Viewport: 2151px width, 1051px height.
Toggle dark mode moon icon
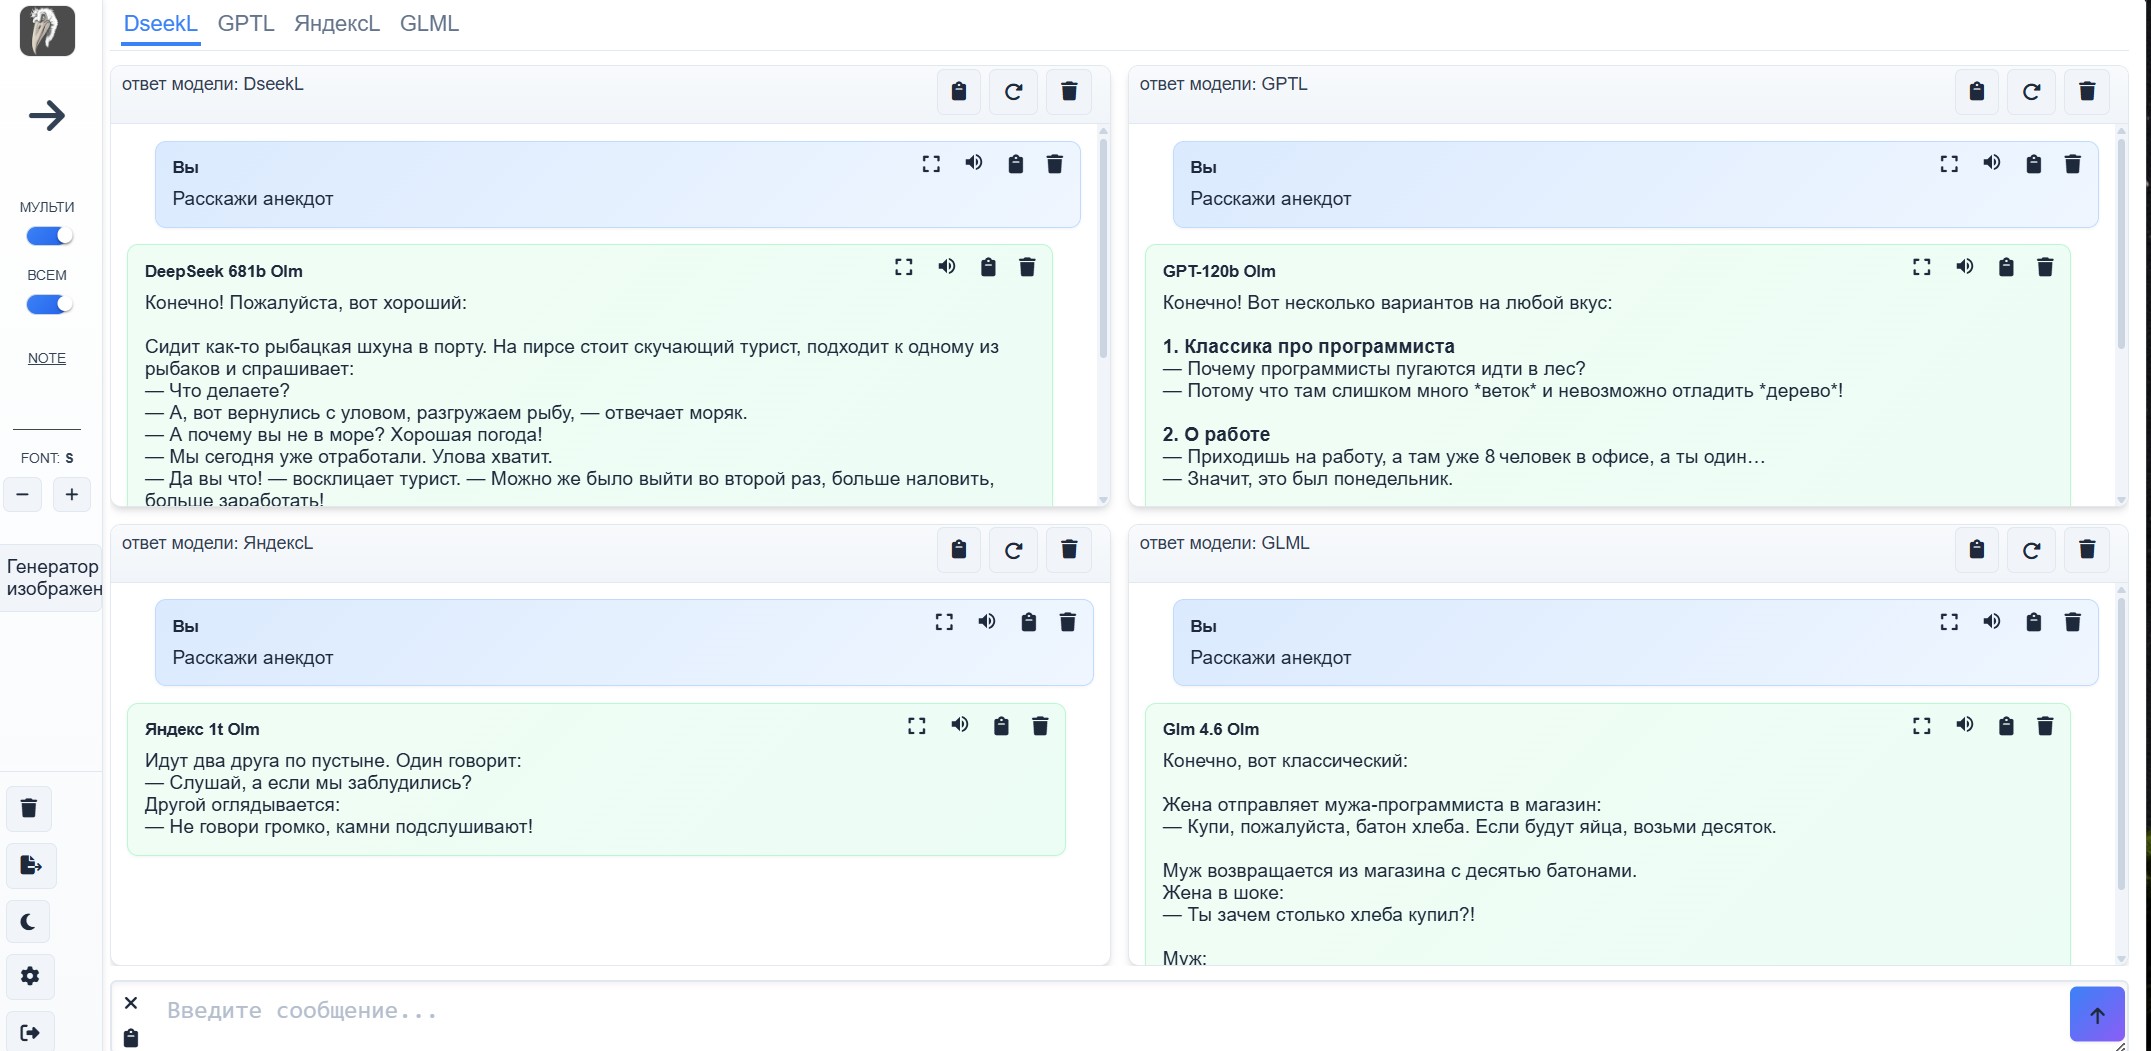[x=29, y=922]
